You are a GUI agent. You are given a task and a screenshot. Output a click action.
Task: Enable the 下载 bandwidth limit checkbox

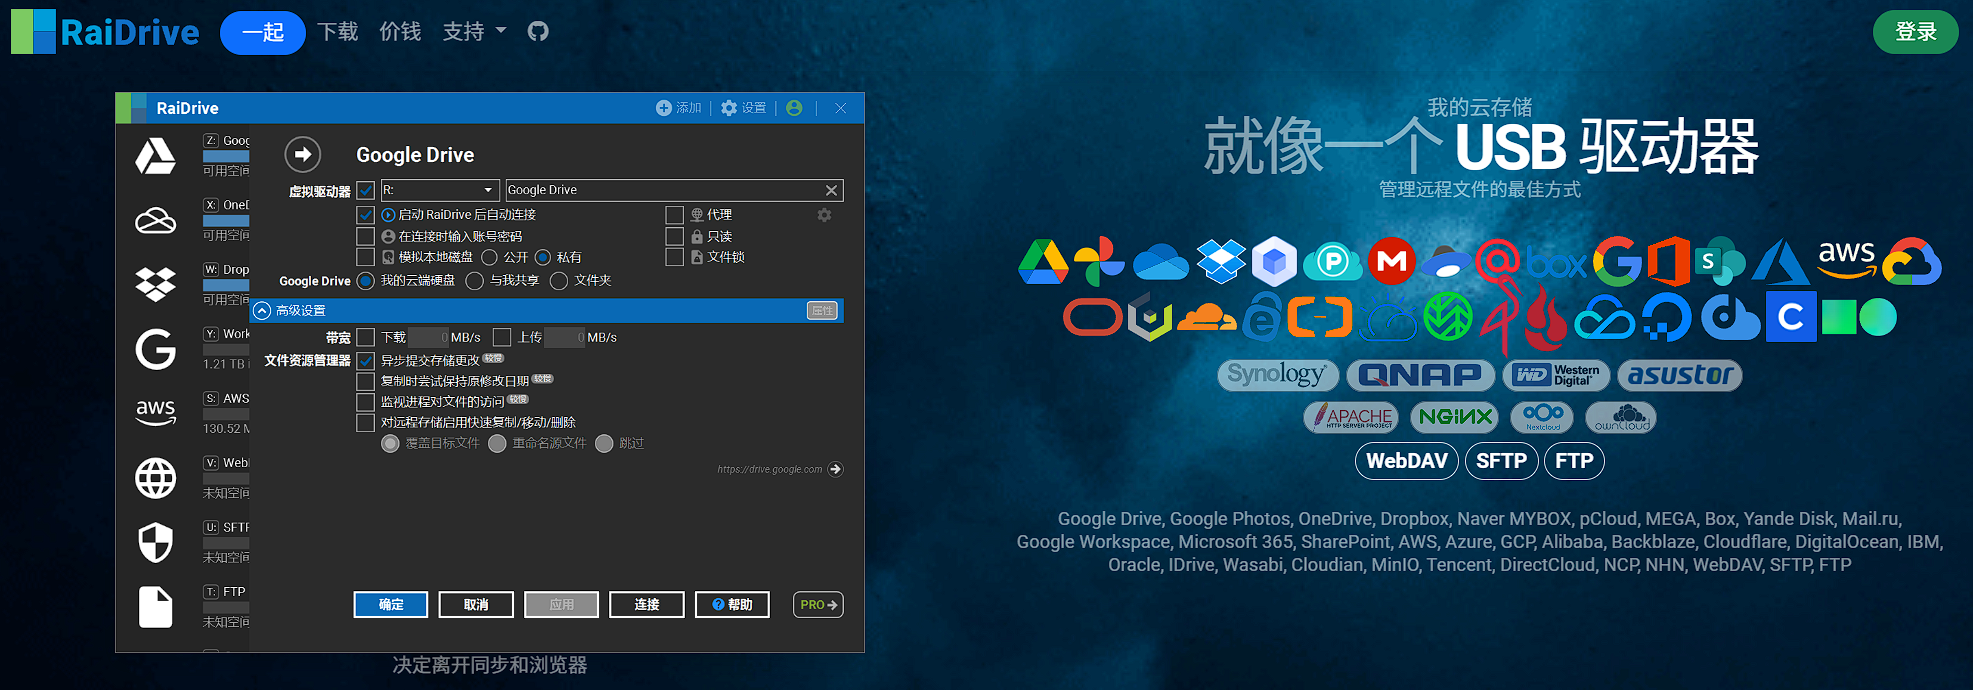click(x=366, y=337)
